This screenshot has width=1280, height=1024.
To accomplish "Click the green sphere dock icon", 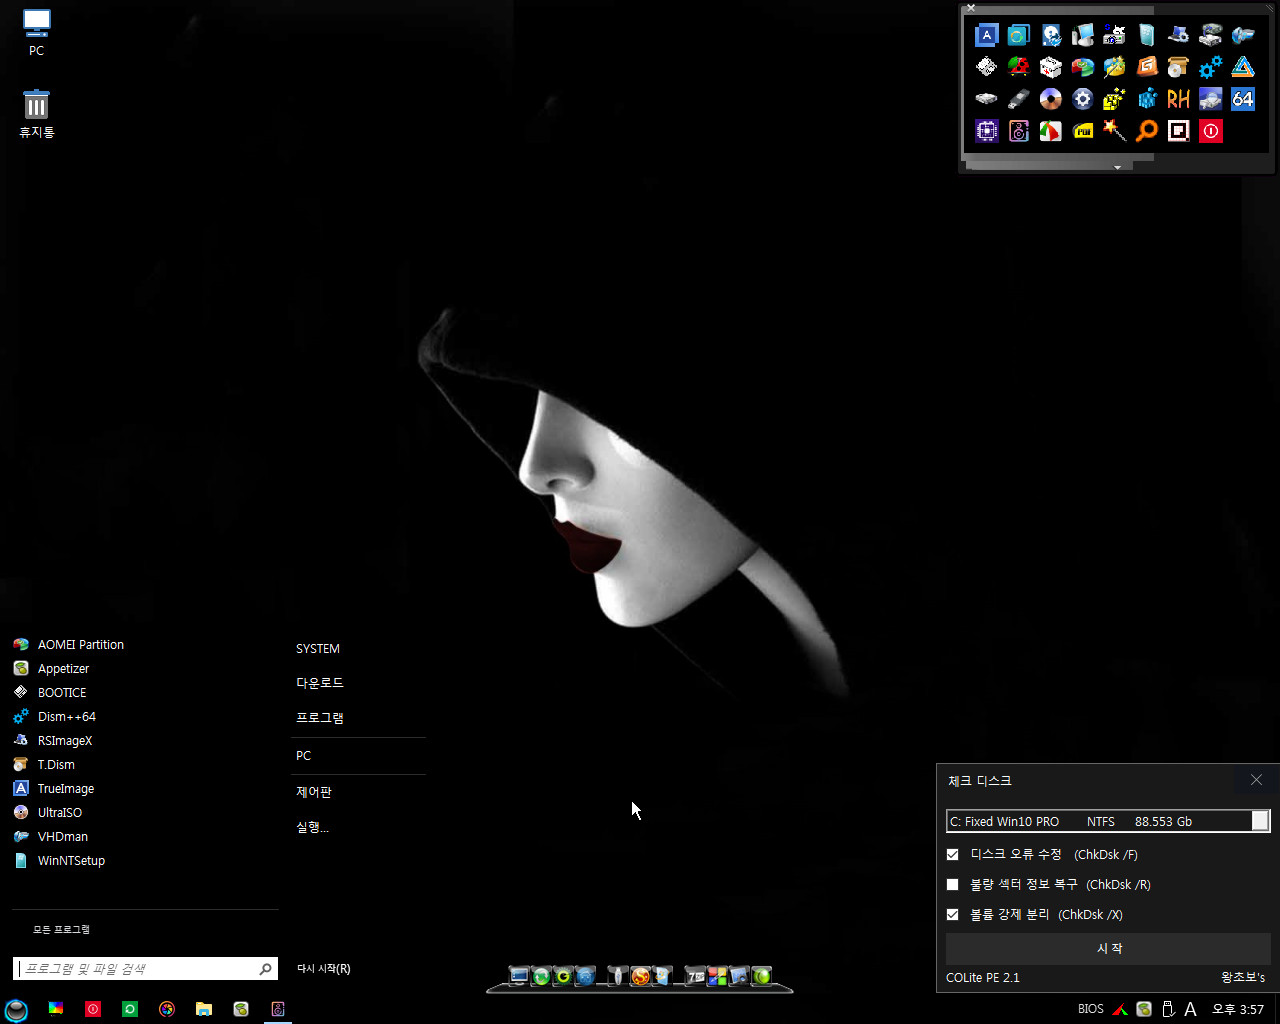I will tap(761, 976).
